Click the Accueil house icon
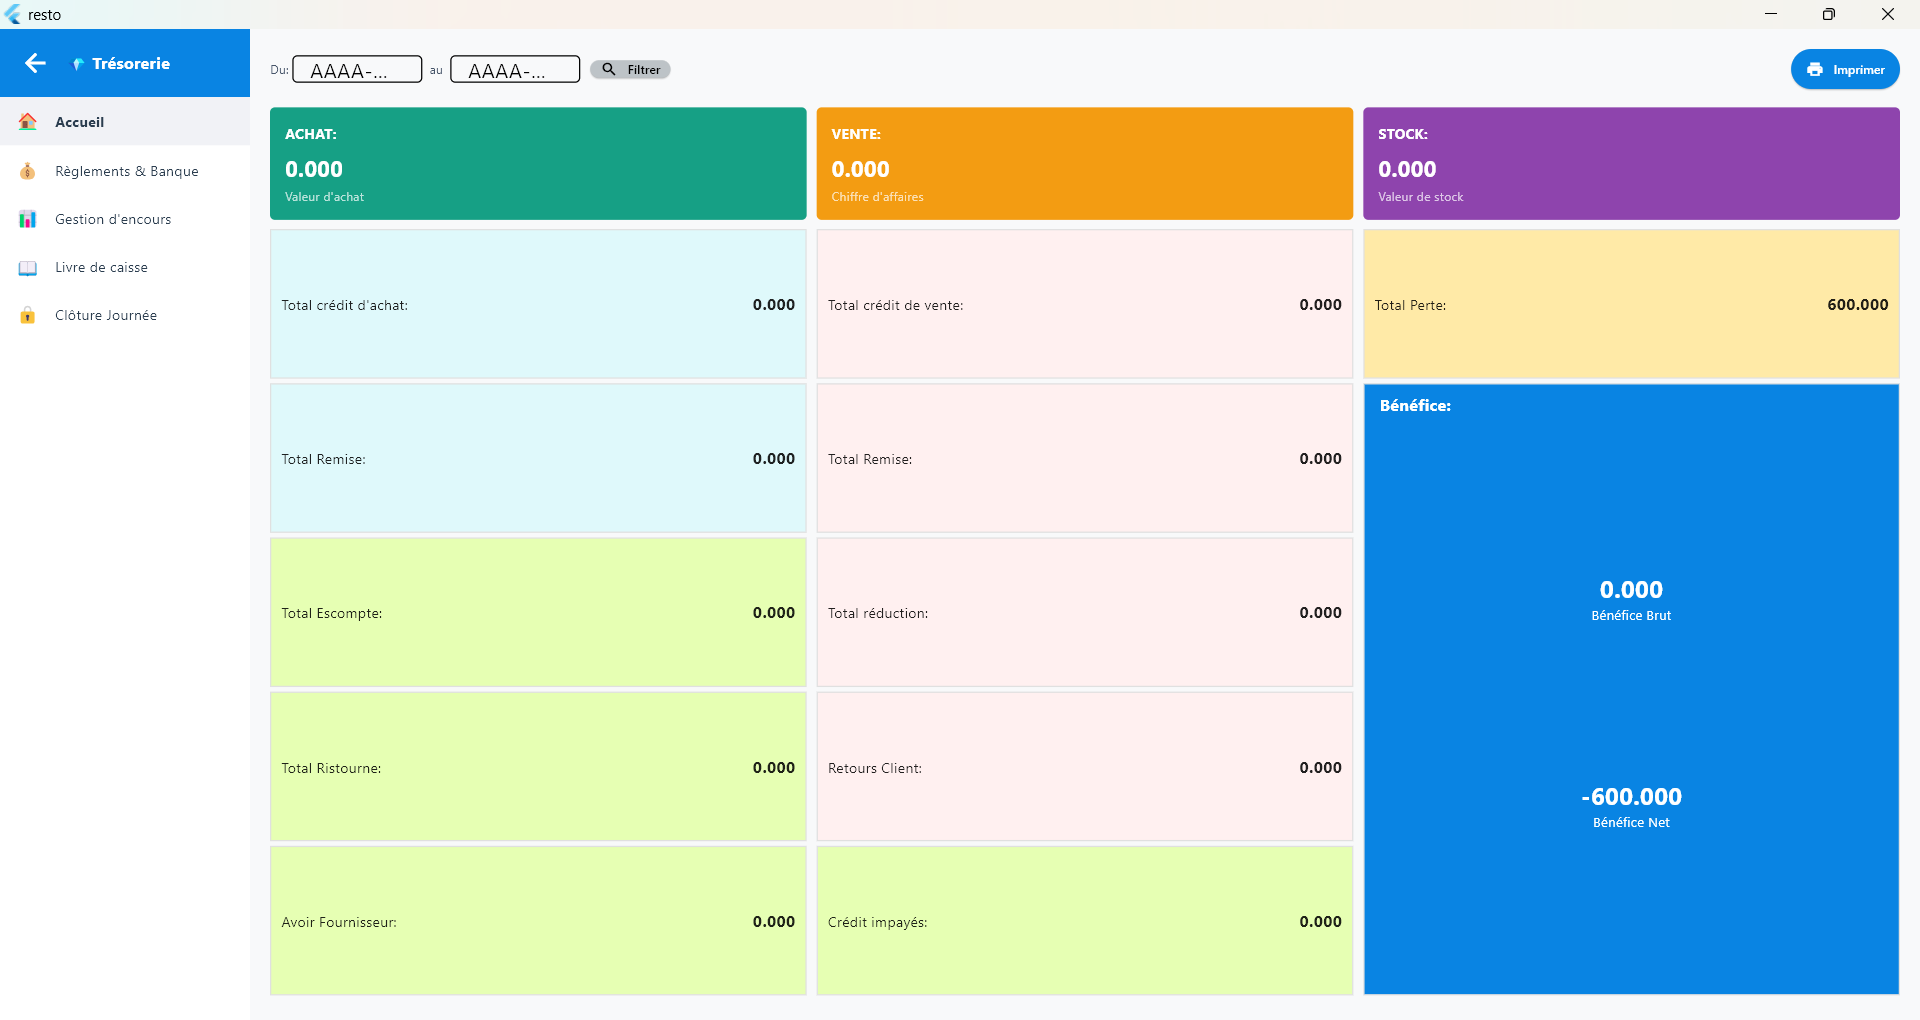1920x1020 pixels. pyautogui.click(x=28, y=122)
